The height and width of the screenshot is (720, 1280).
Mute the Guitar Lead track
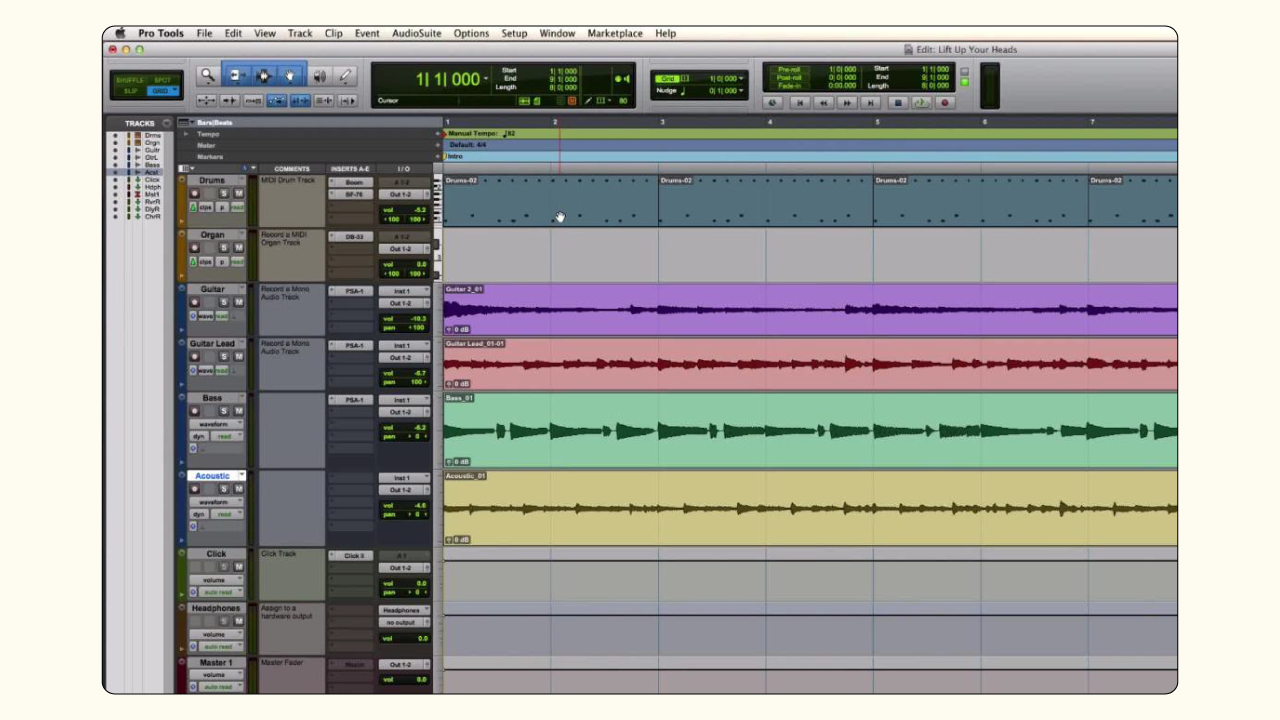click(239, 356)
